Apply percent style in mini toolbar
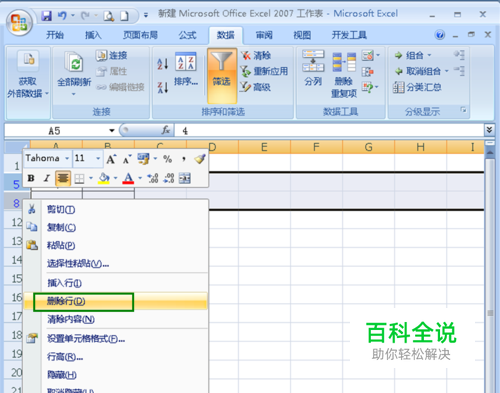Screen dimensions: 500x393 (x=167, y=159)
